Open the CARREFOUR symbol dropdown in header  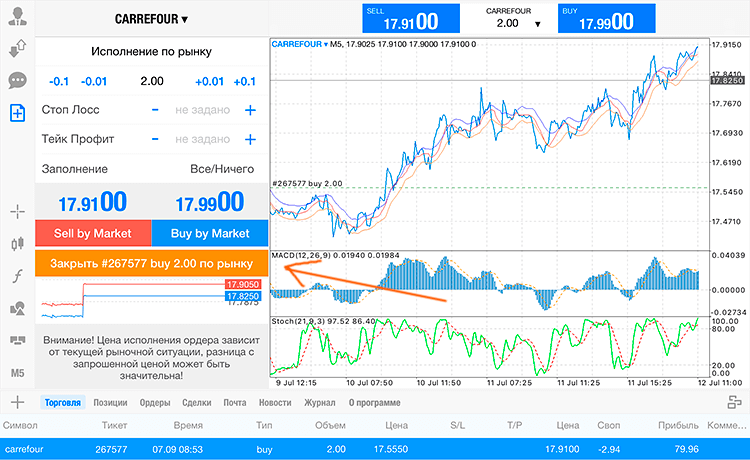tap(151, 19)
